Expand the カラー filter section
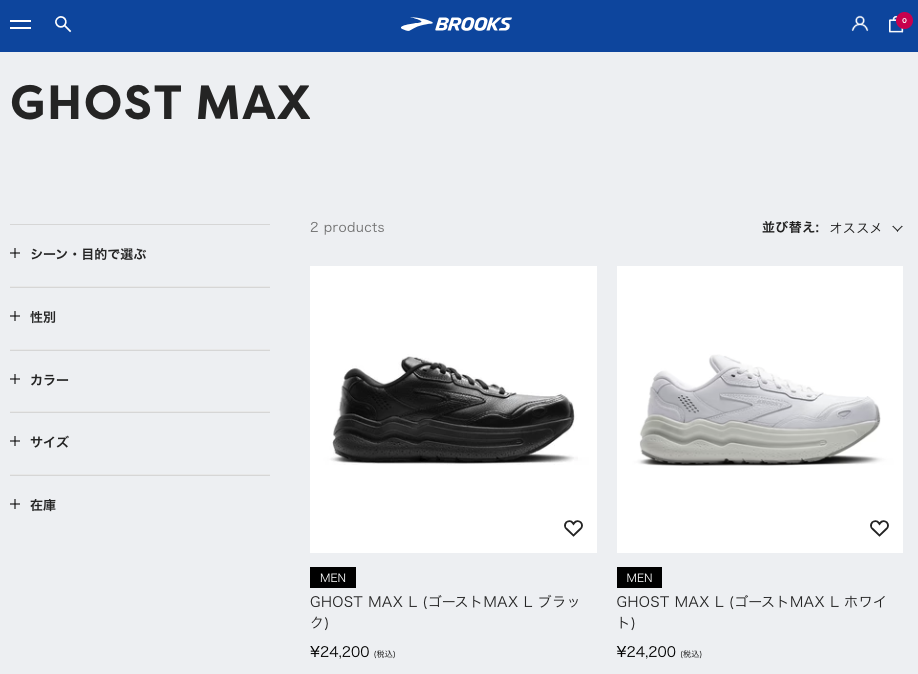Image resolution: width=918 pixels, height=674 pixels. click(48, 380)
